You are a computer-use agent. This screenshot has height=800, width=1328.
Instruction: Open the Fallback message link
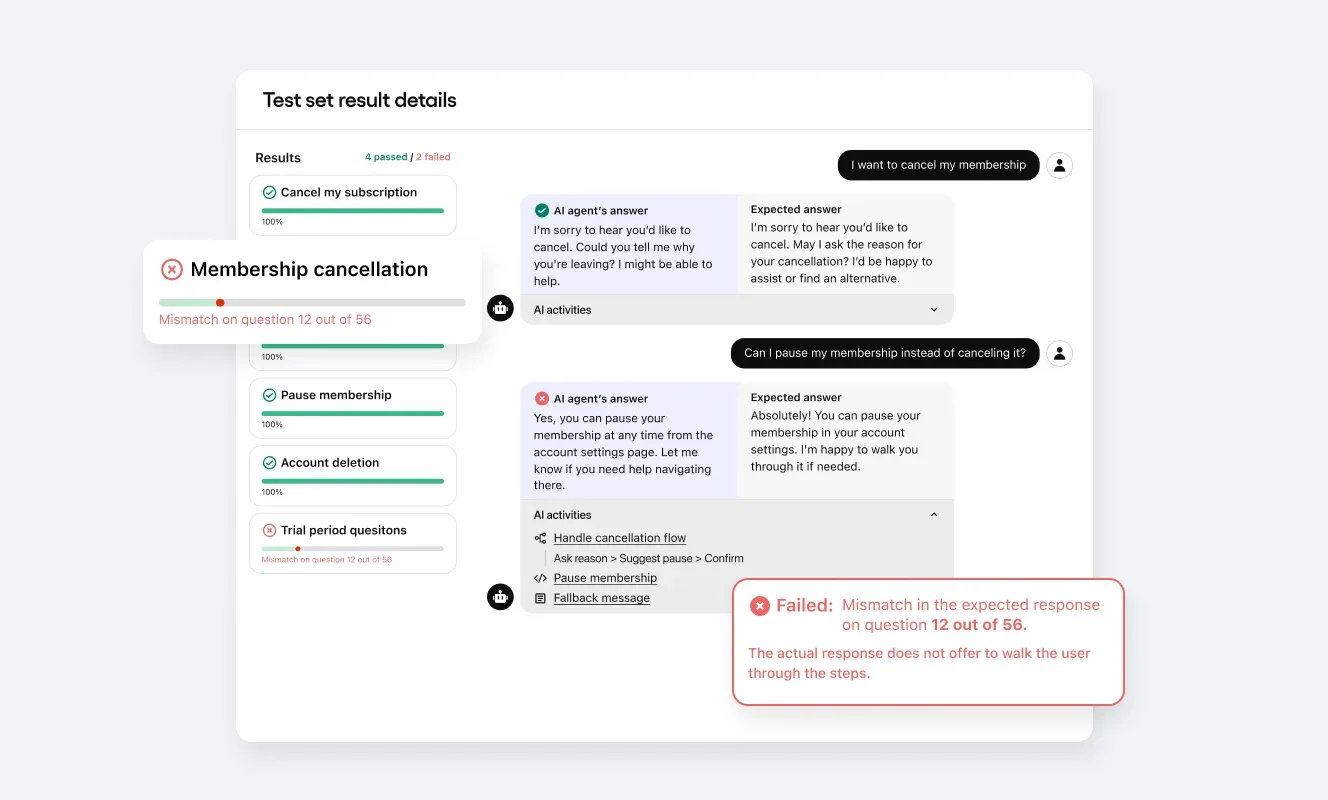pos(602,598)
